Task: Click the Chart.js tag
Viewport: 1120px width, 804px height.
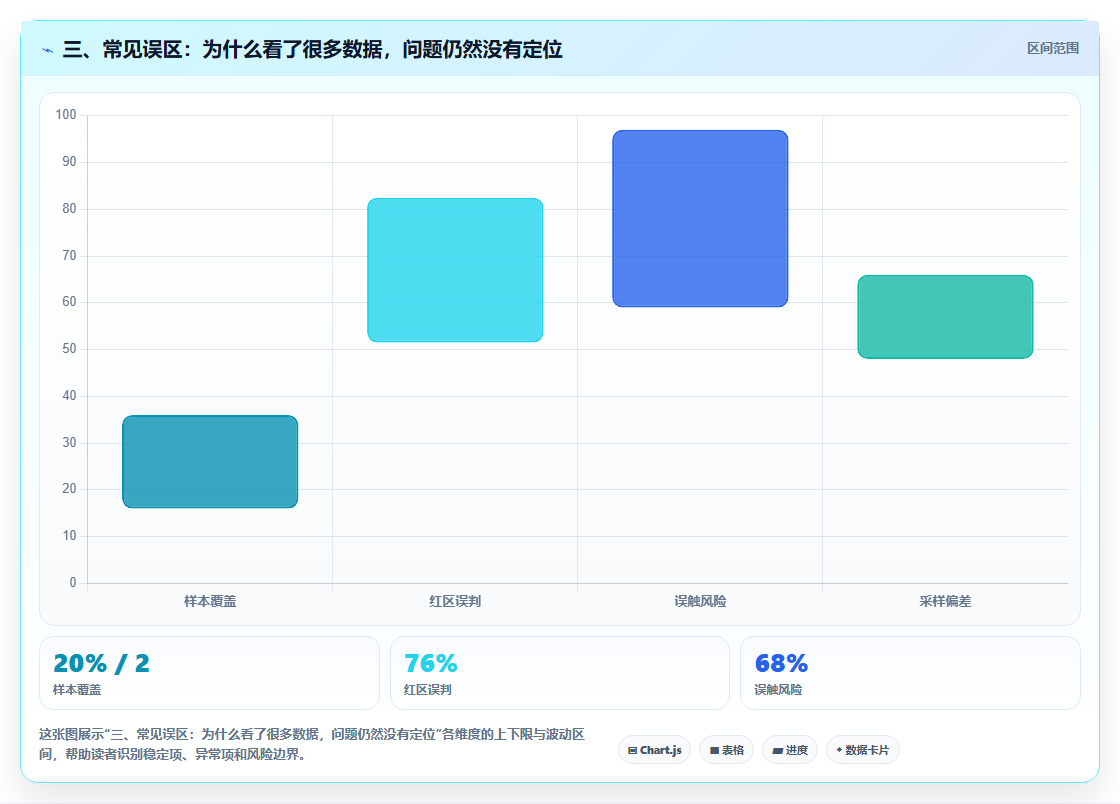Action: (x=654, y=750)
